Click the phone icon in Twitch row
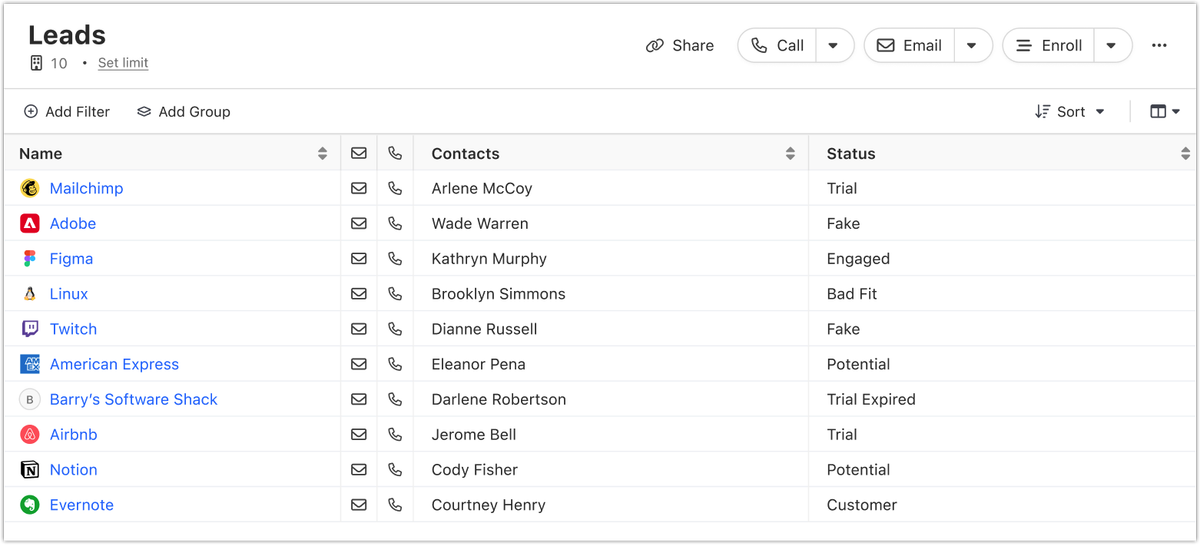1200x549 pixels. click(395, 329)
